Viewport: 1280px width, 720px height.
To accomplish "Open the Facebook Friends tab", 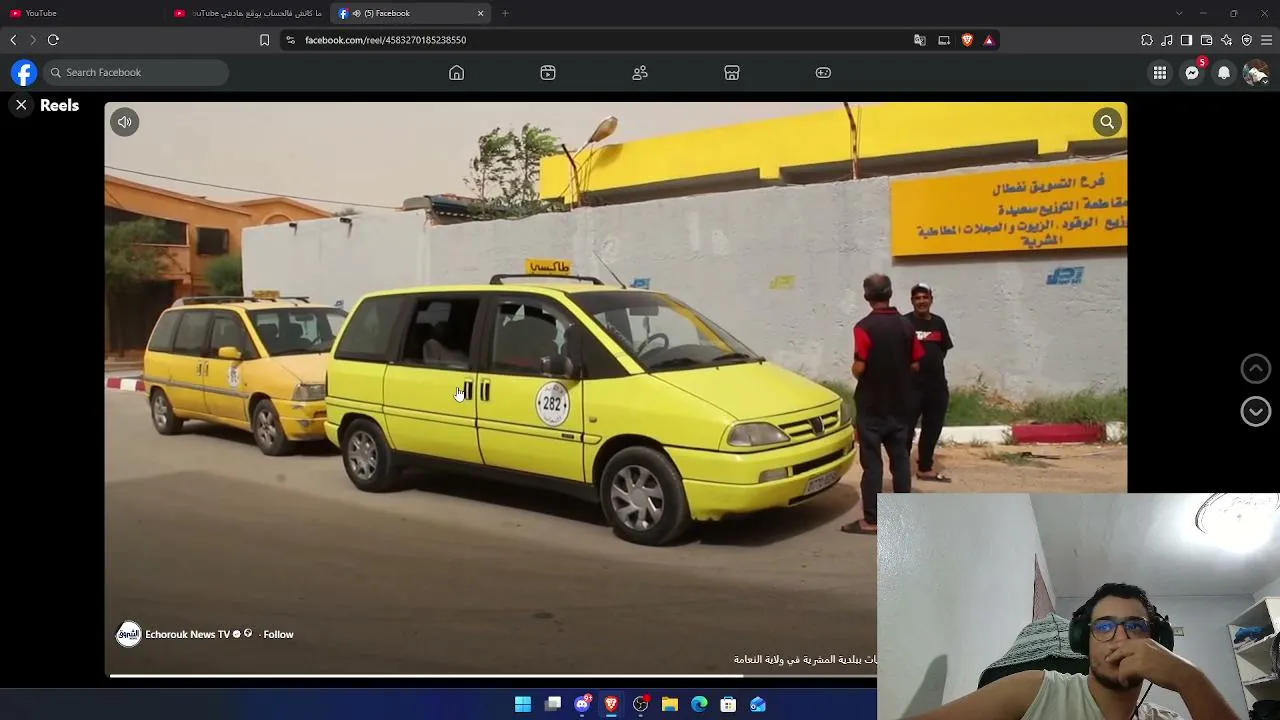I will tap(640, 73).
